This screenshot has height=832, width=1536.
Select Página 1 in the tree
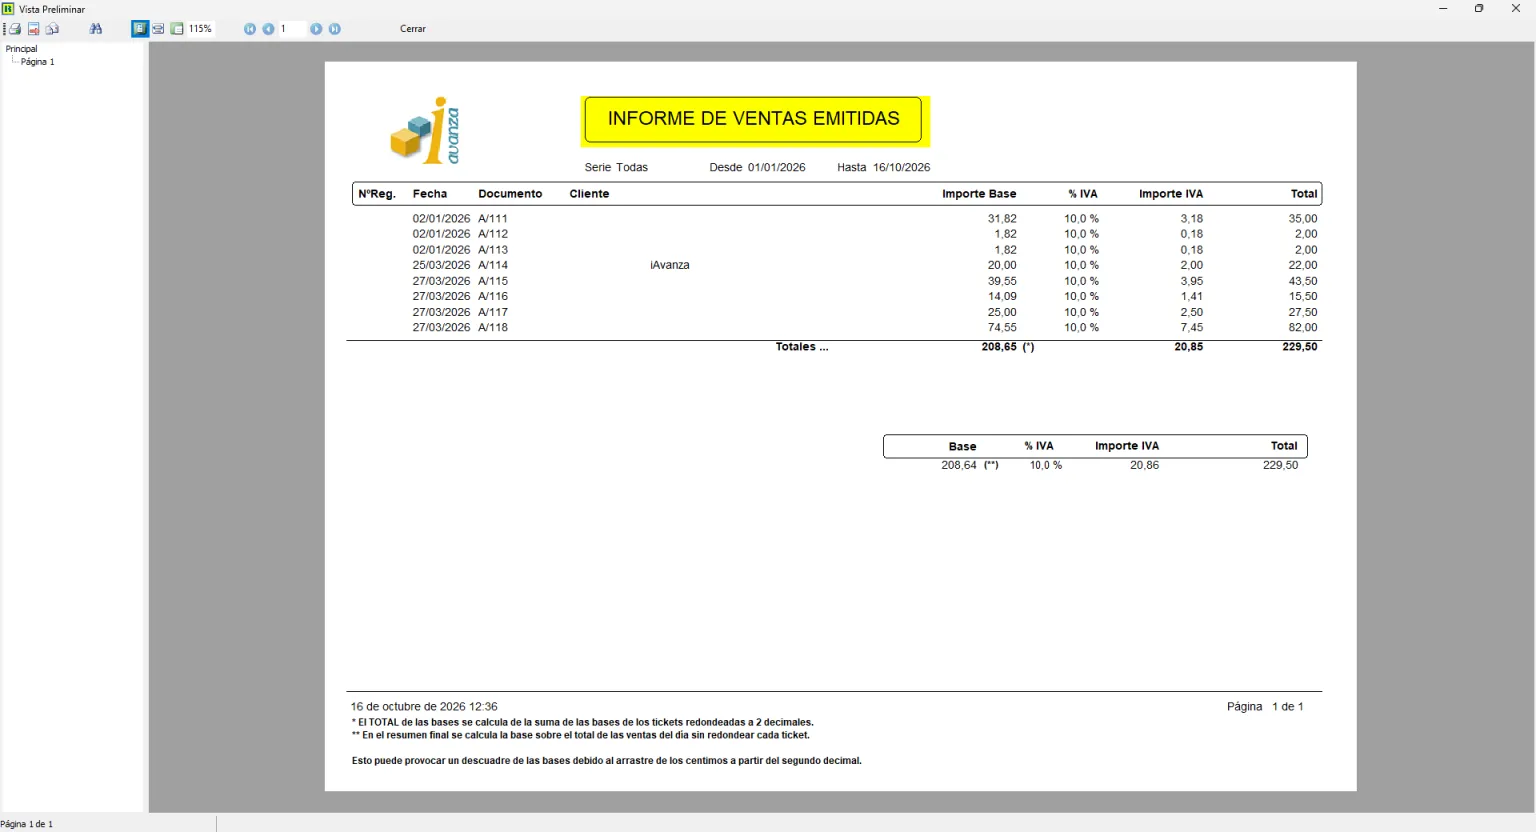coord(38,62)
